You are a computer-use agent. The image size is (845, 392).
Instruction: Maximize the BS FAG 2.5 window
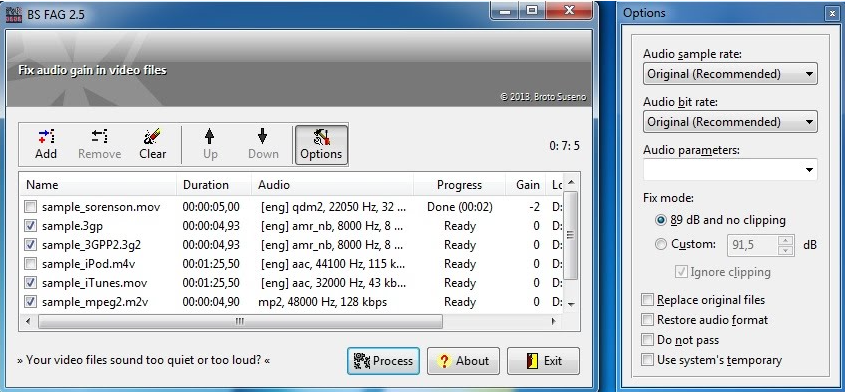tap(532, 10)
